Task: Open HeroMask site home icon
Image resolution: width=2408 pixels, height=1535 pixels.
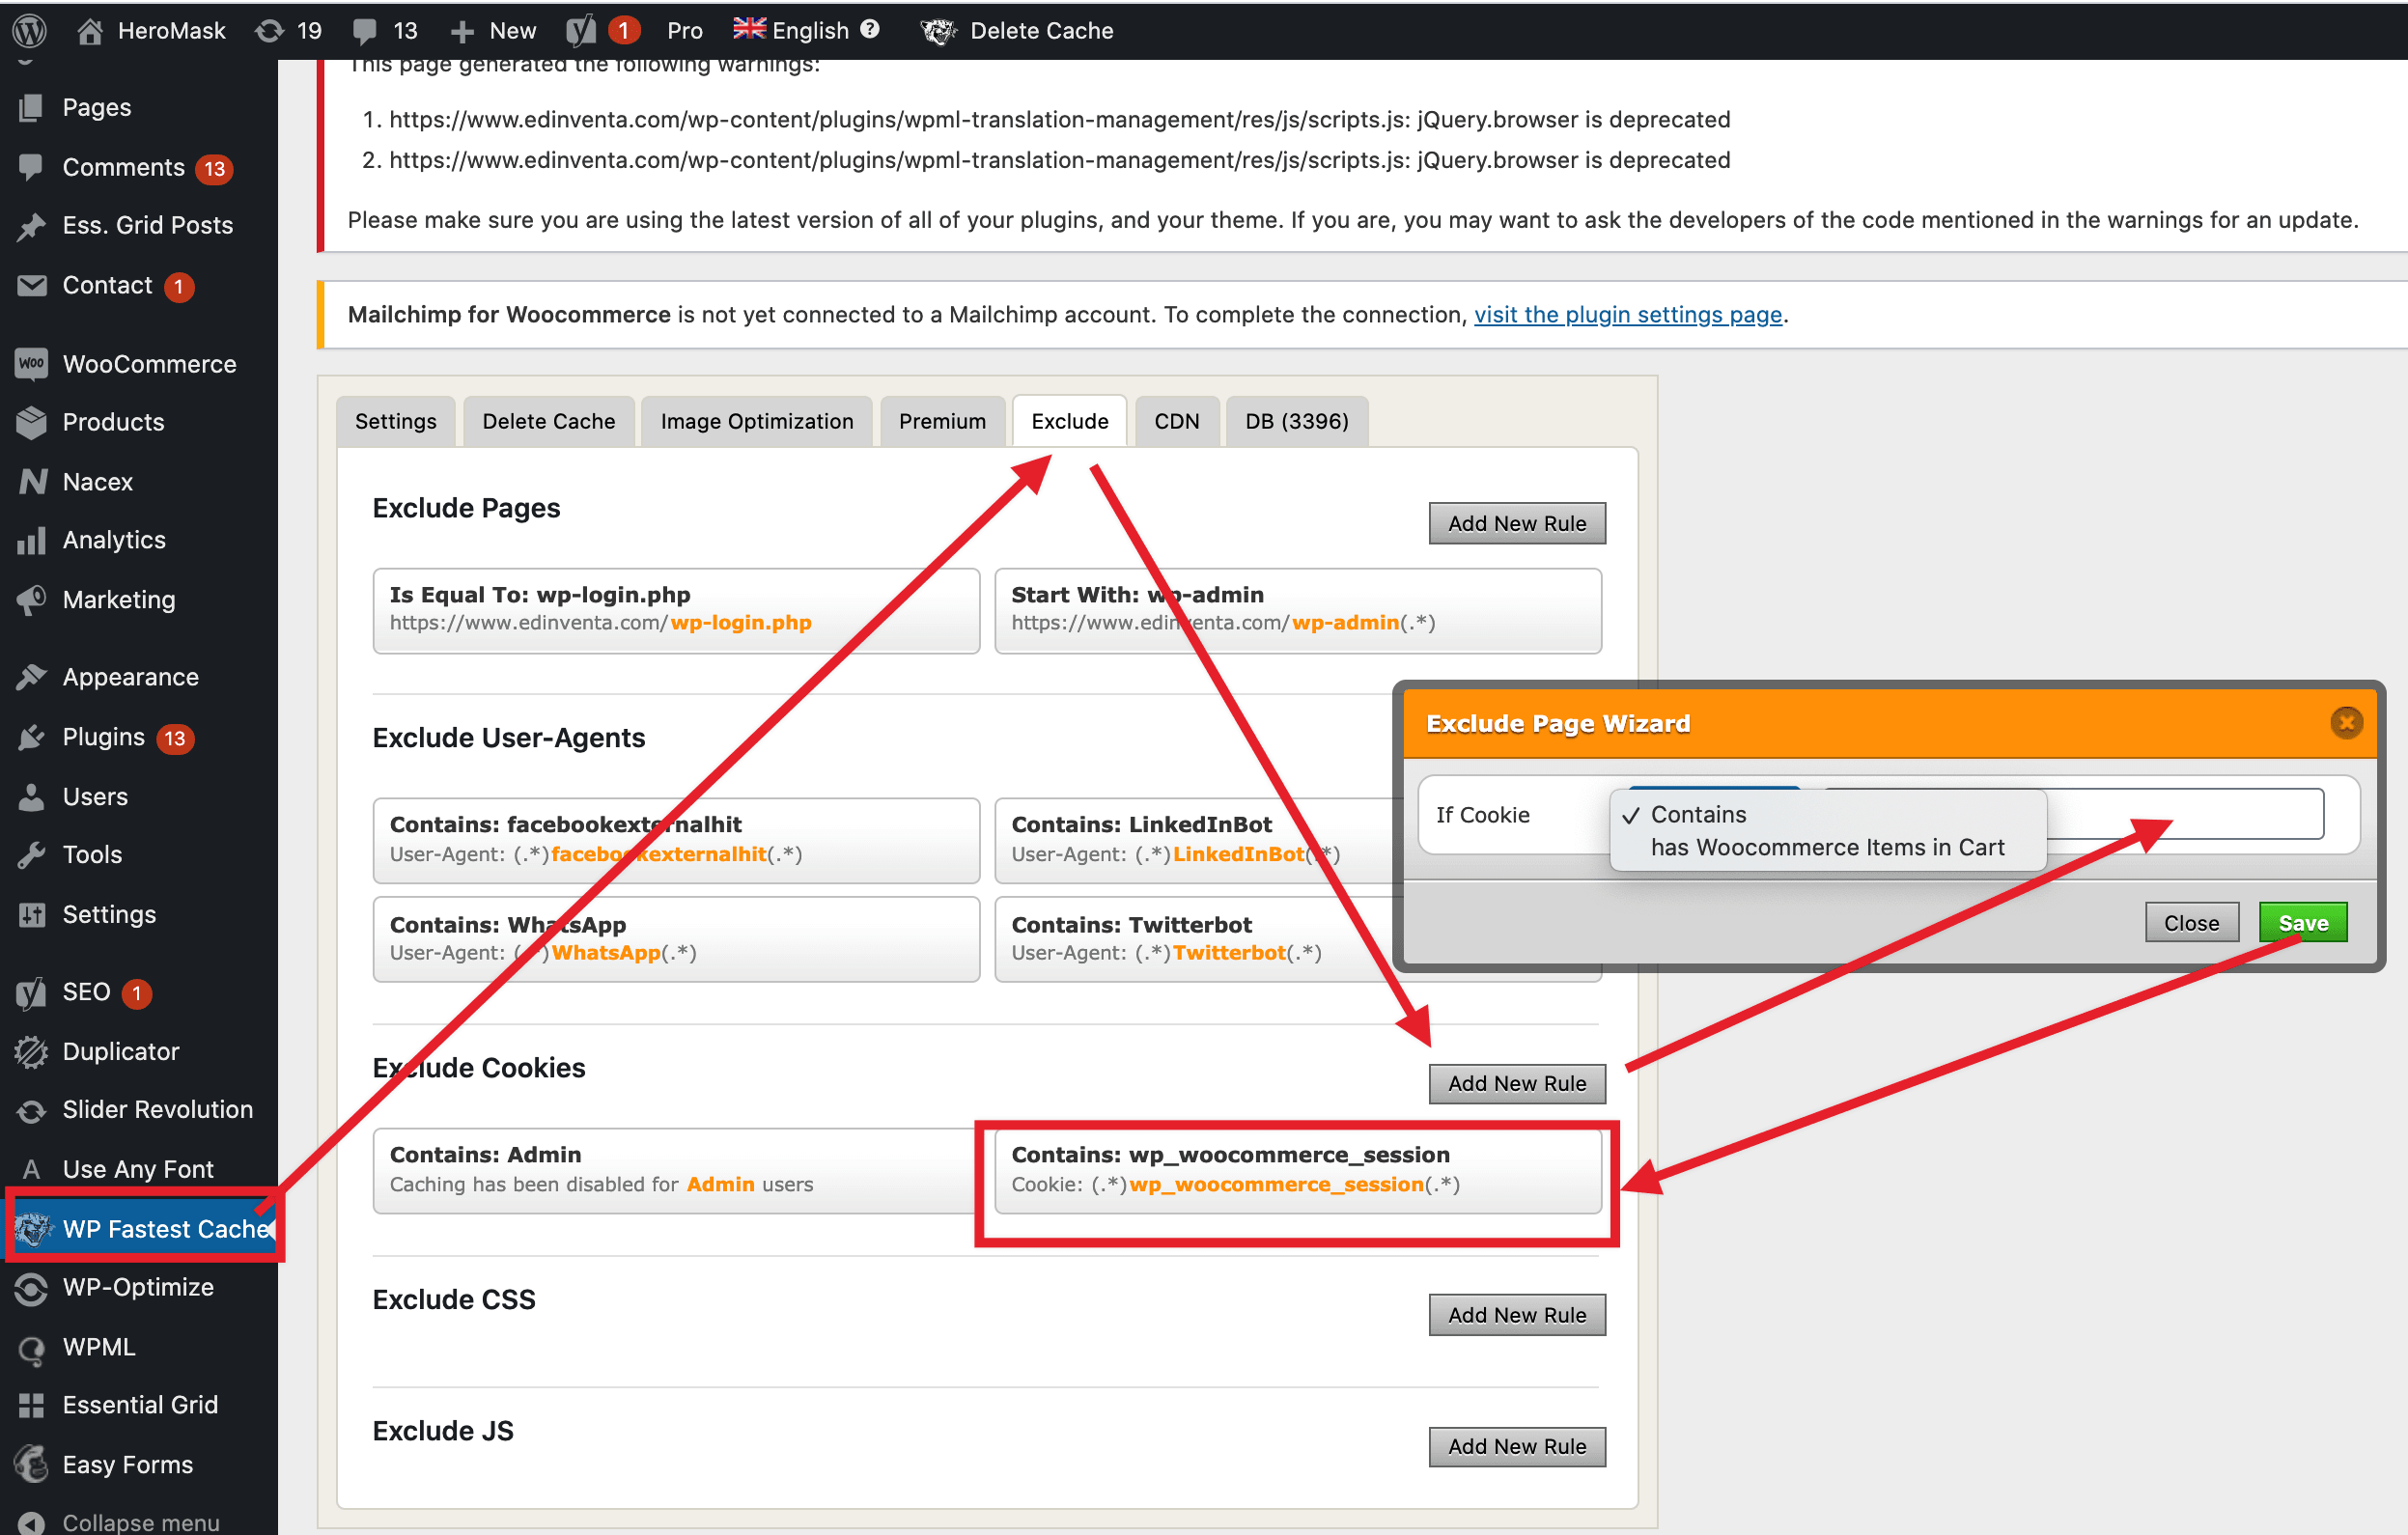Action: pos(90,31)
